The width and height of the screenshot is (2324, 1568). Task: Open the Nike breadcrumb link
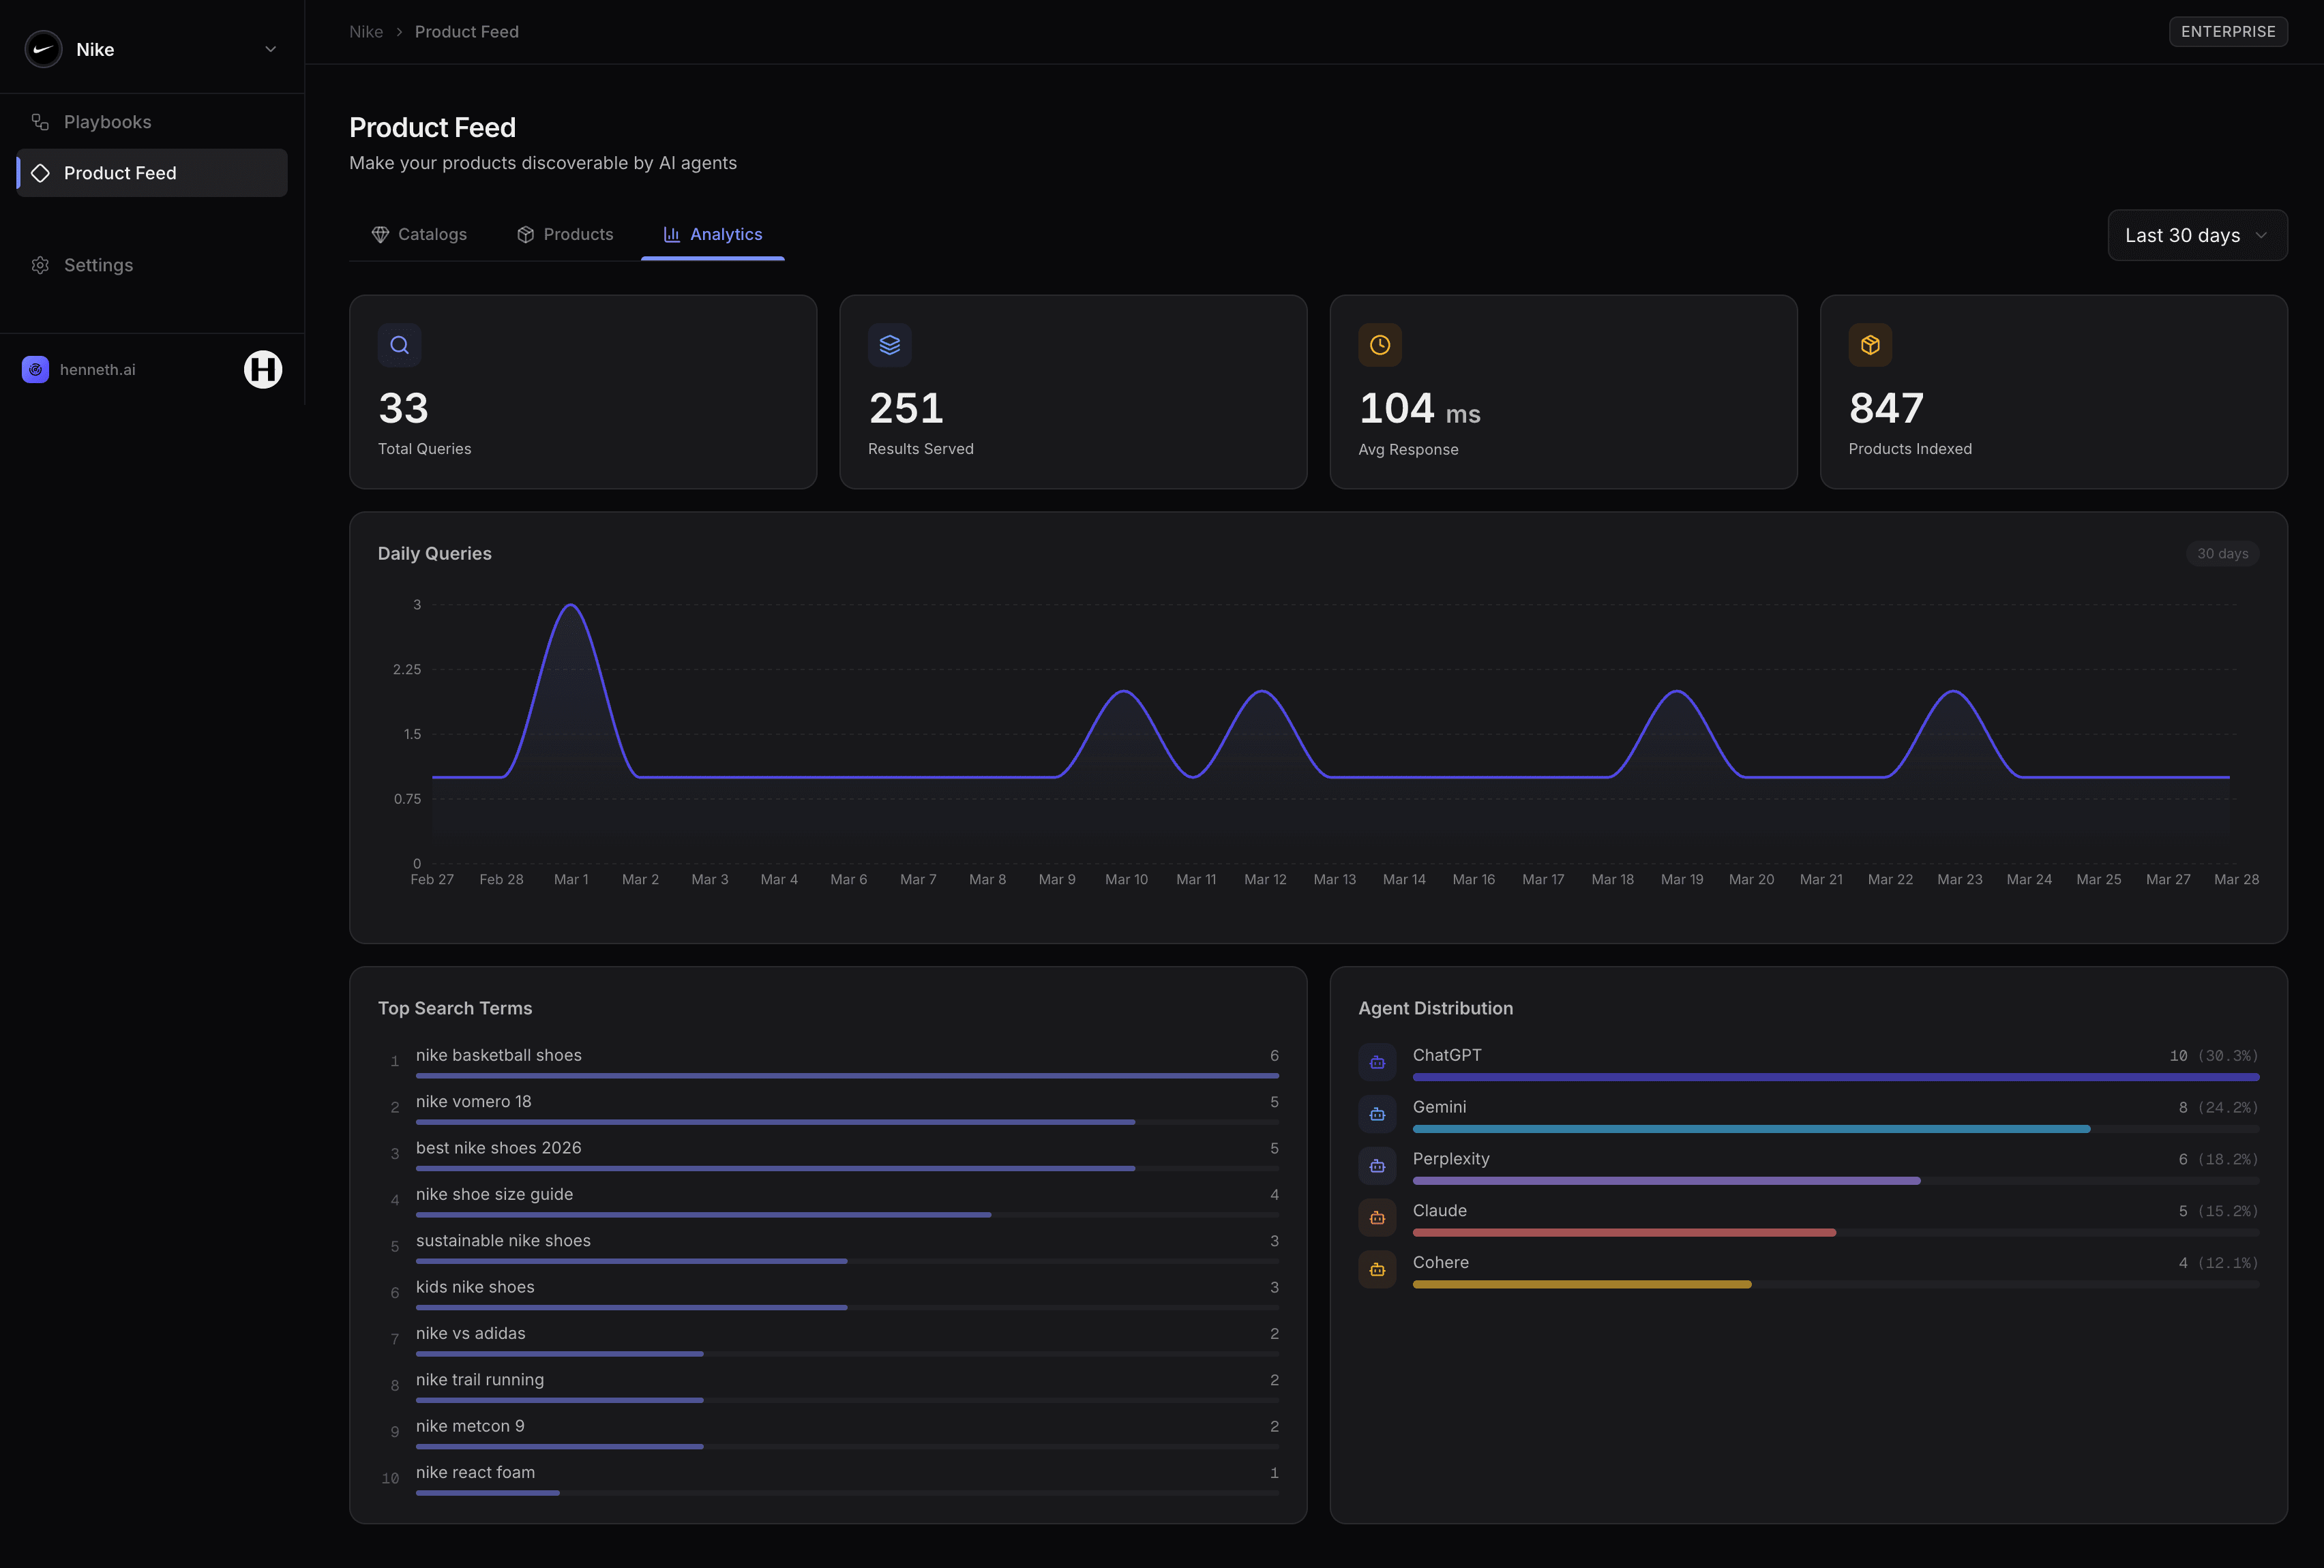(365, 31)
